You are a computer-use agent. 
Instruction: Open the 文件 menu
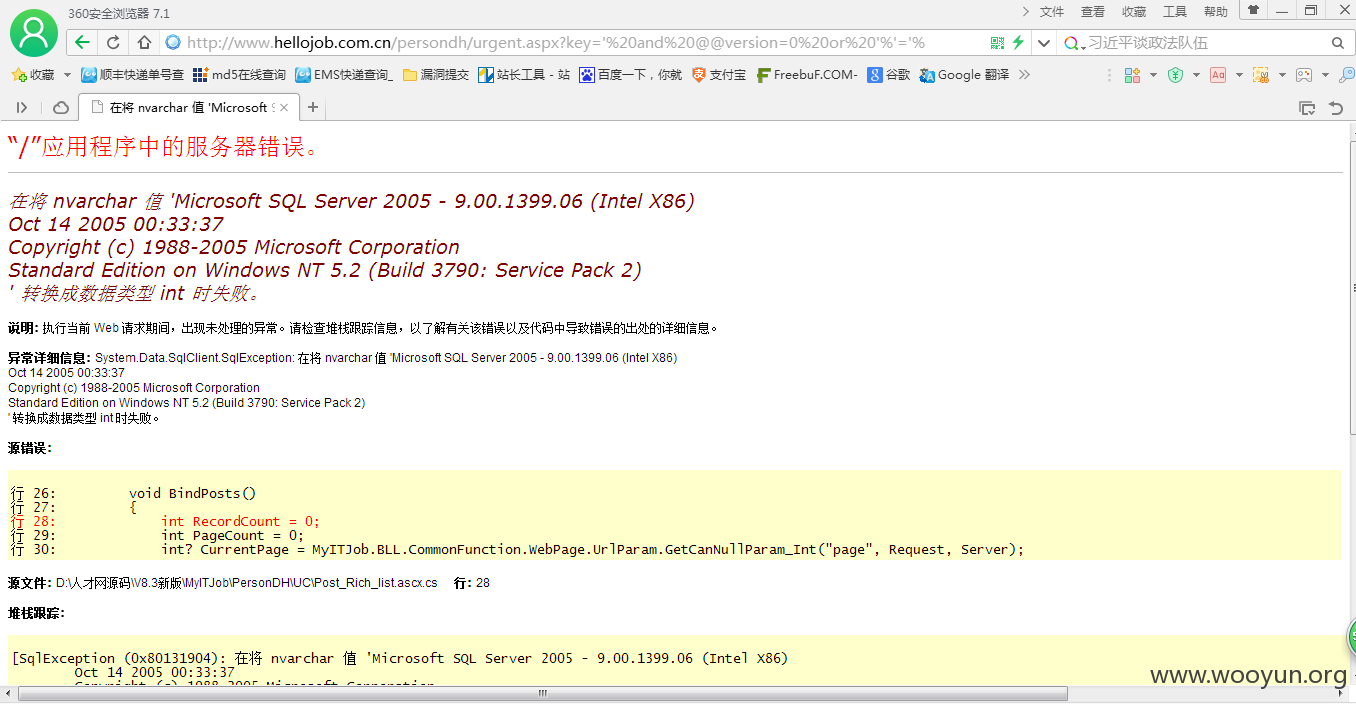point(1052,12)
